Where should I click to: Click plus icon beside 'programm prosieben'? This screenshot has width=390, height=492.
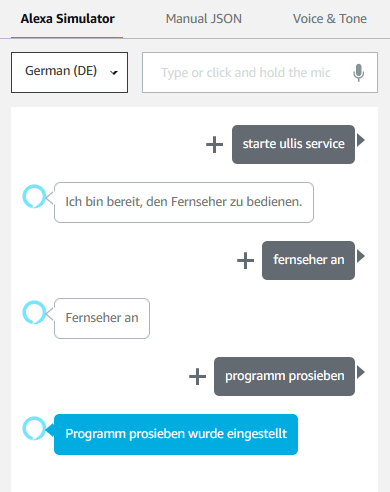click(x=197, y=376)
